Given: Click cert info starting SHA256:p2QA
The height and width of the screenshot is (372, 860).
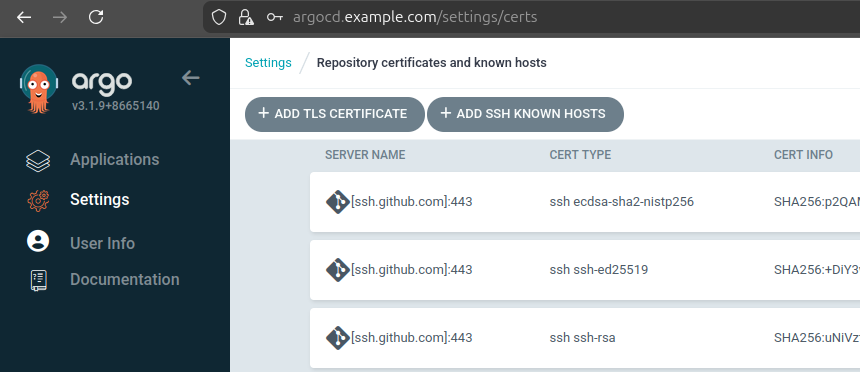Looking at the screenshot, I should (x=817, y=202).
